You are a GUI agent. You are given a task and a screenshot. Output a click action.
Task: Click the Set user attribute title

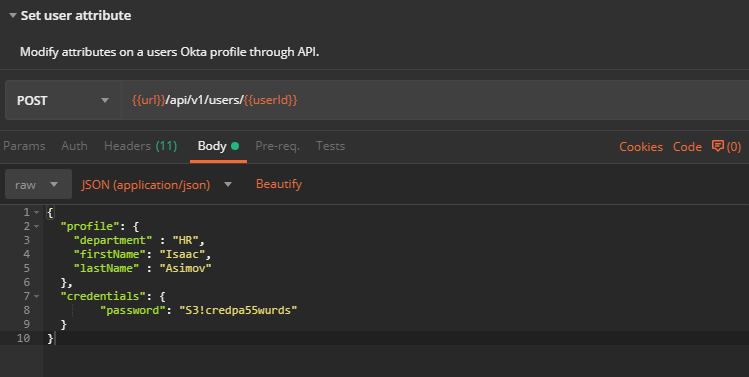tap(75, 15)
